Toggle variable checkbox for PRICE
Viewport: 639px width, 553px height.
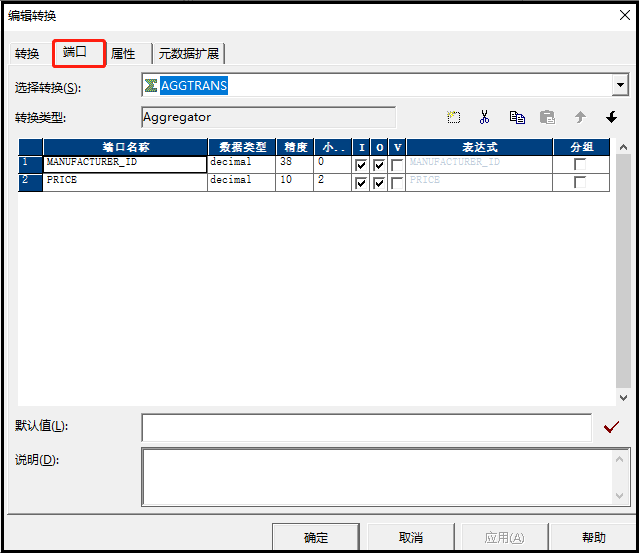(397, 183)
